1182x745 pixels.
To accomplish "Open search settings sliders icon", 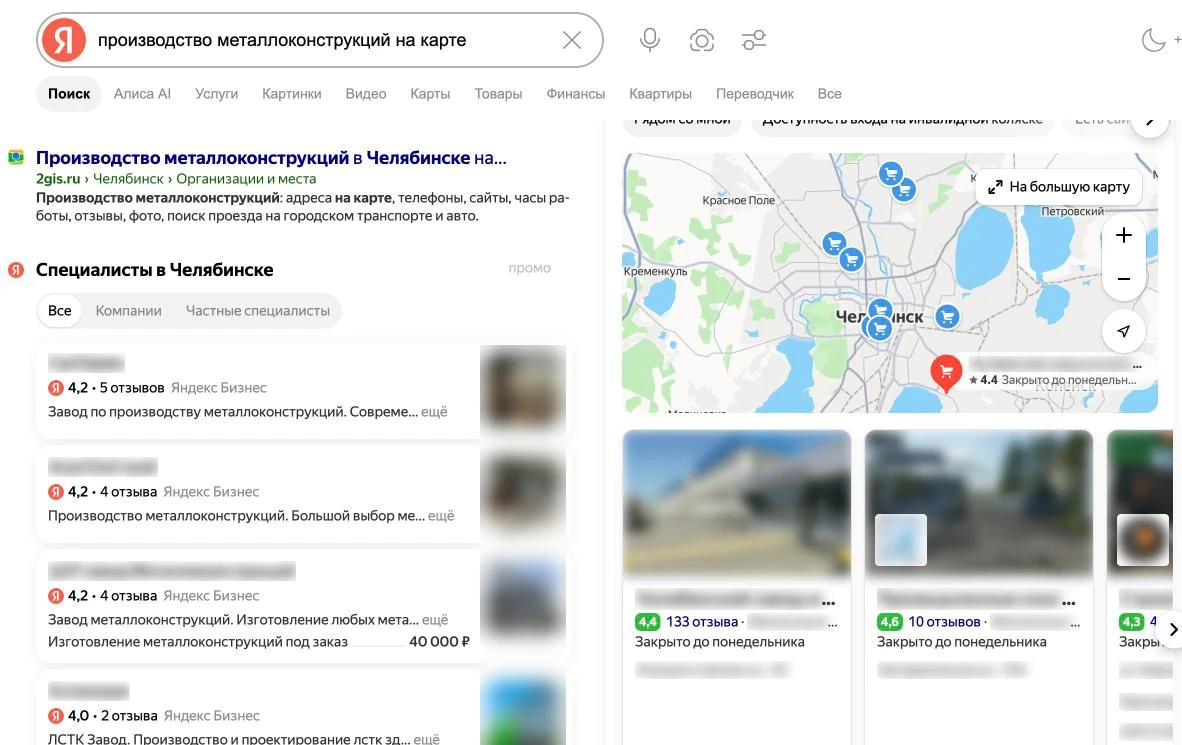I will tap(754, 40).
